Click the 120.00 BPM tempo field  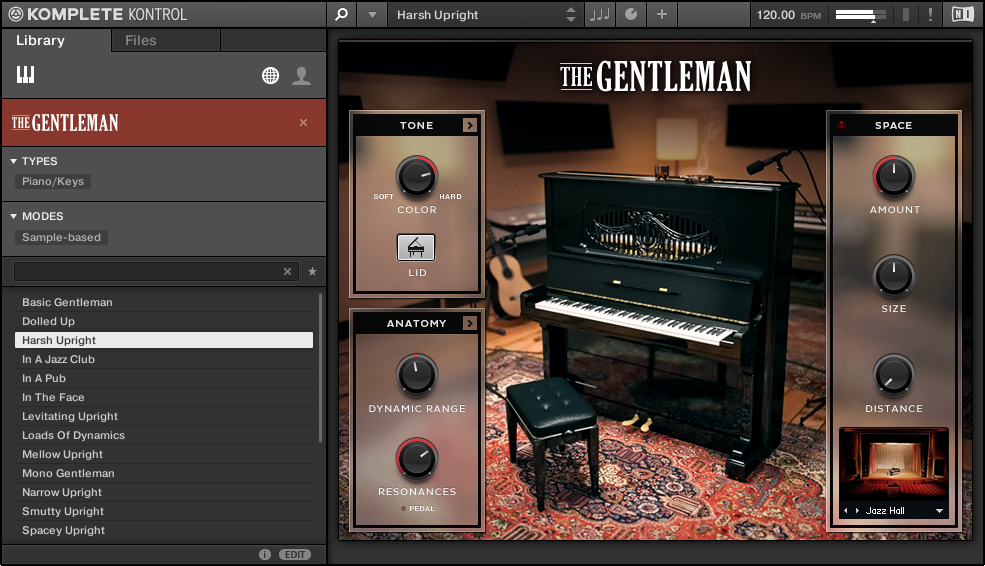[x=788, y=14]
